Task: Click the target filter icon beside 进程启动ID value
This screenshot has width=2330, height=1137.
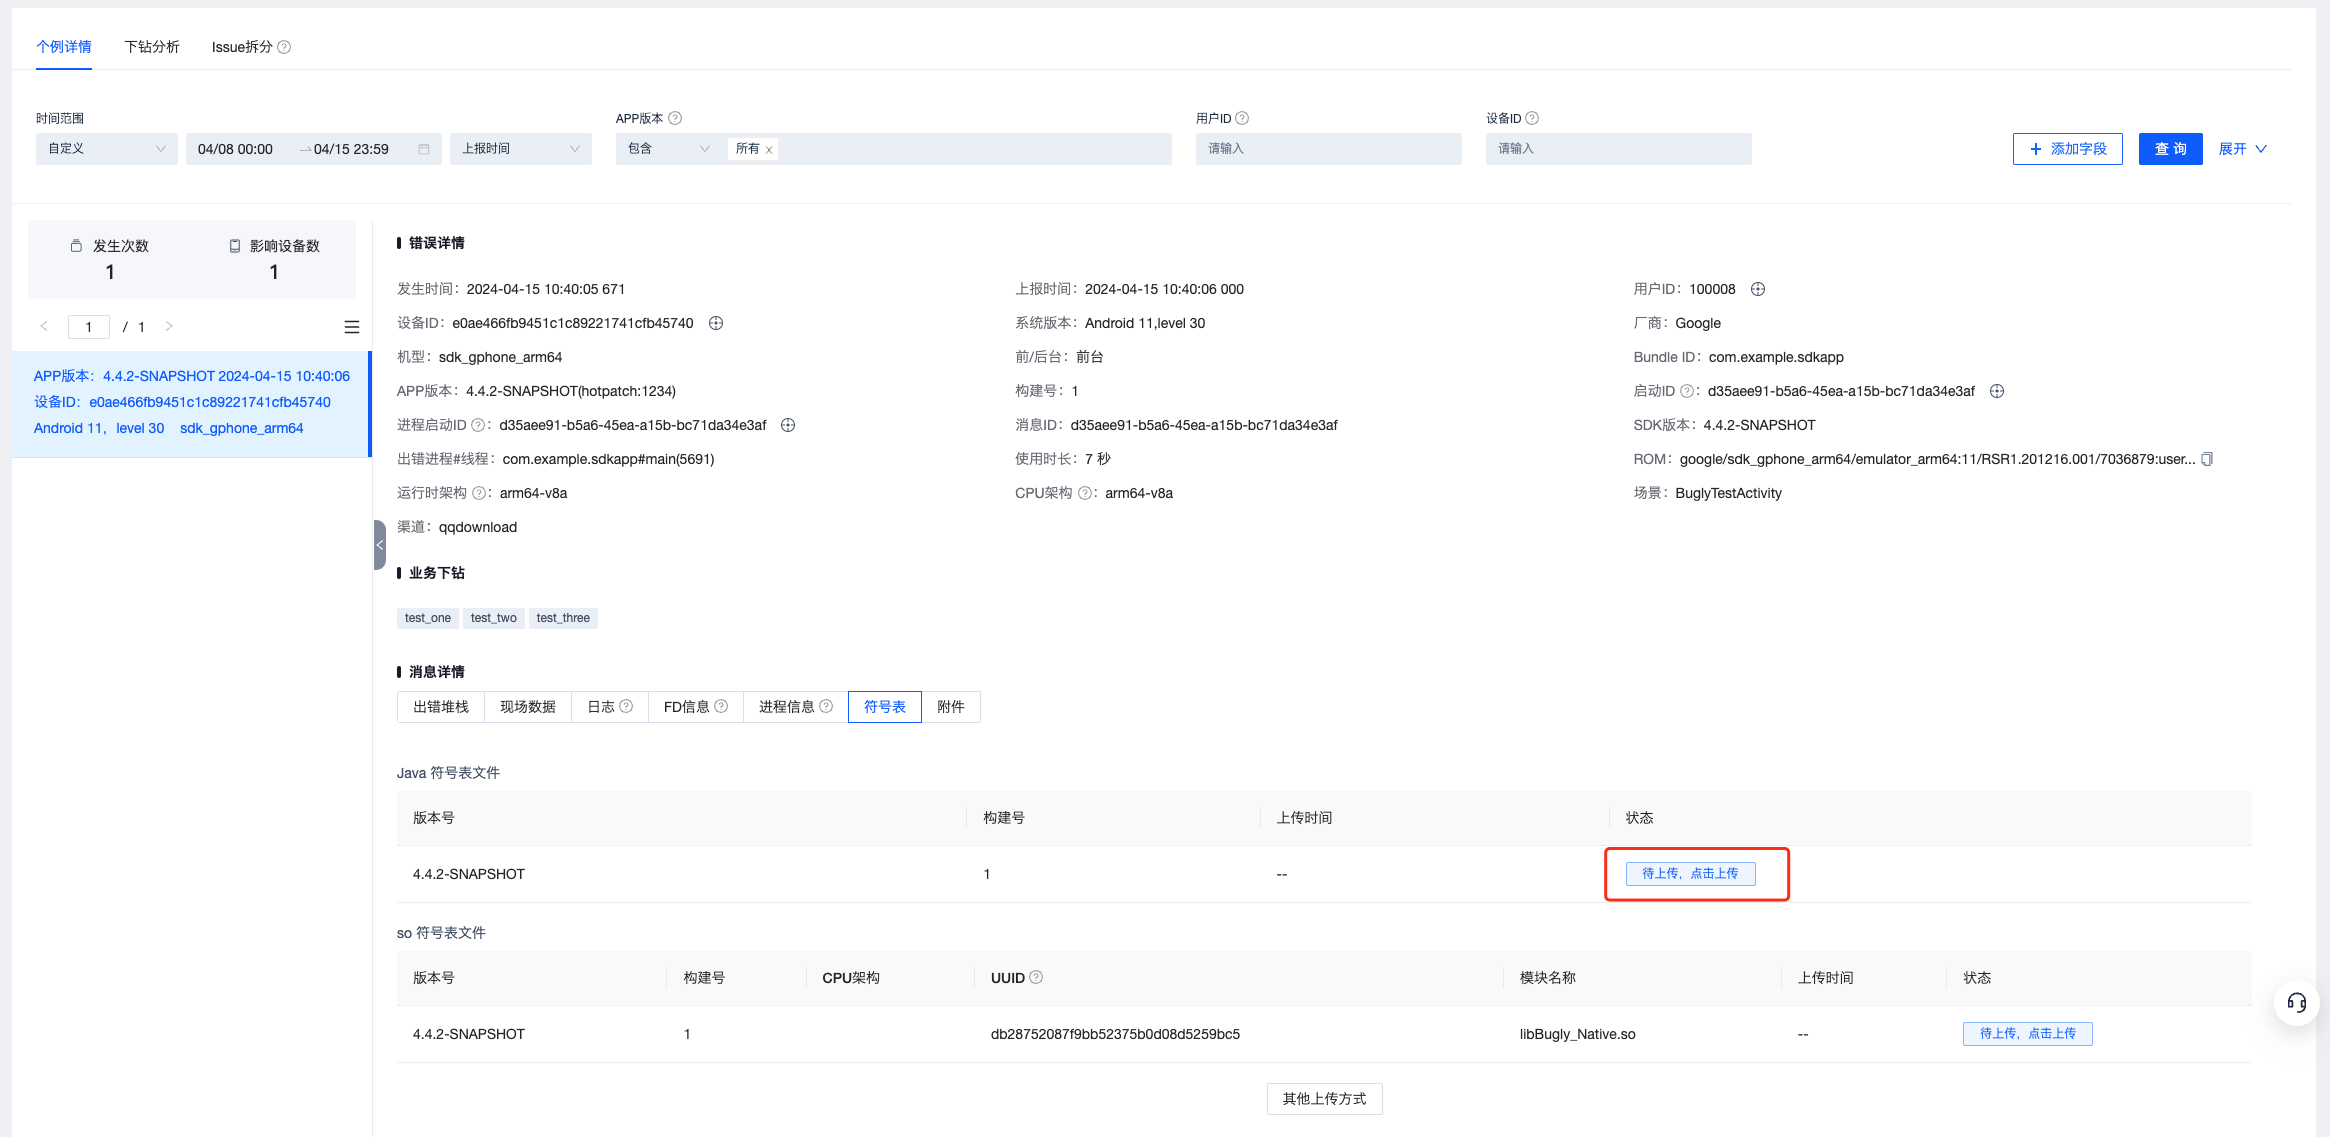Action: tap(788, 425)
